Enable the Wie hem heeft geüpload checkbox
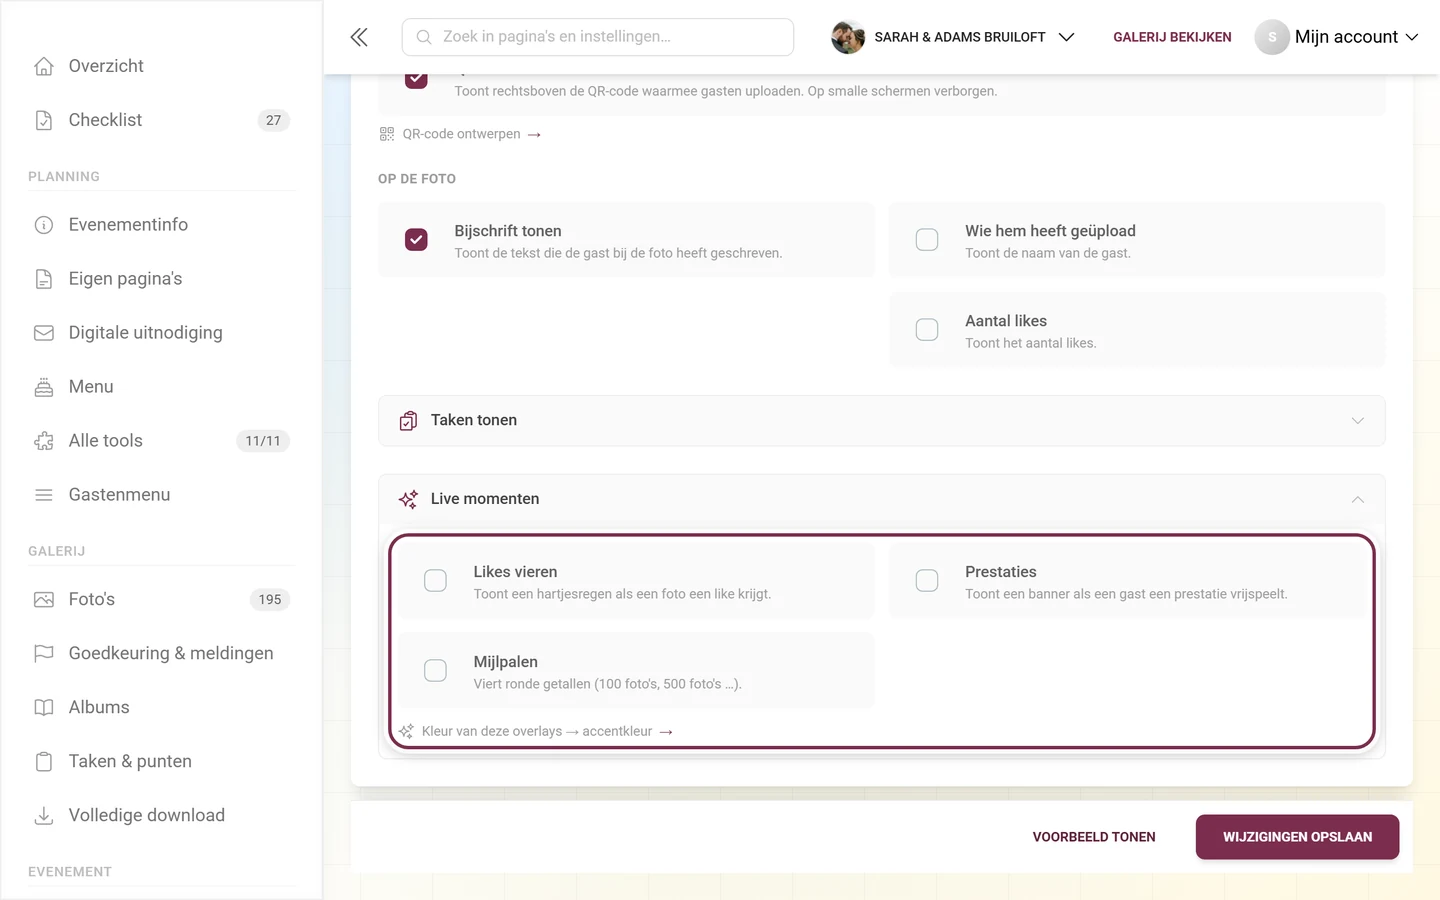The width and height of the screenshot is (1440, 900). pyautogui.click(x=927, y=240)
